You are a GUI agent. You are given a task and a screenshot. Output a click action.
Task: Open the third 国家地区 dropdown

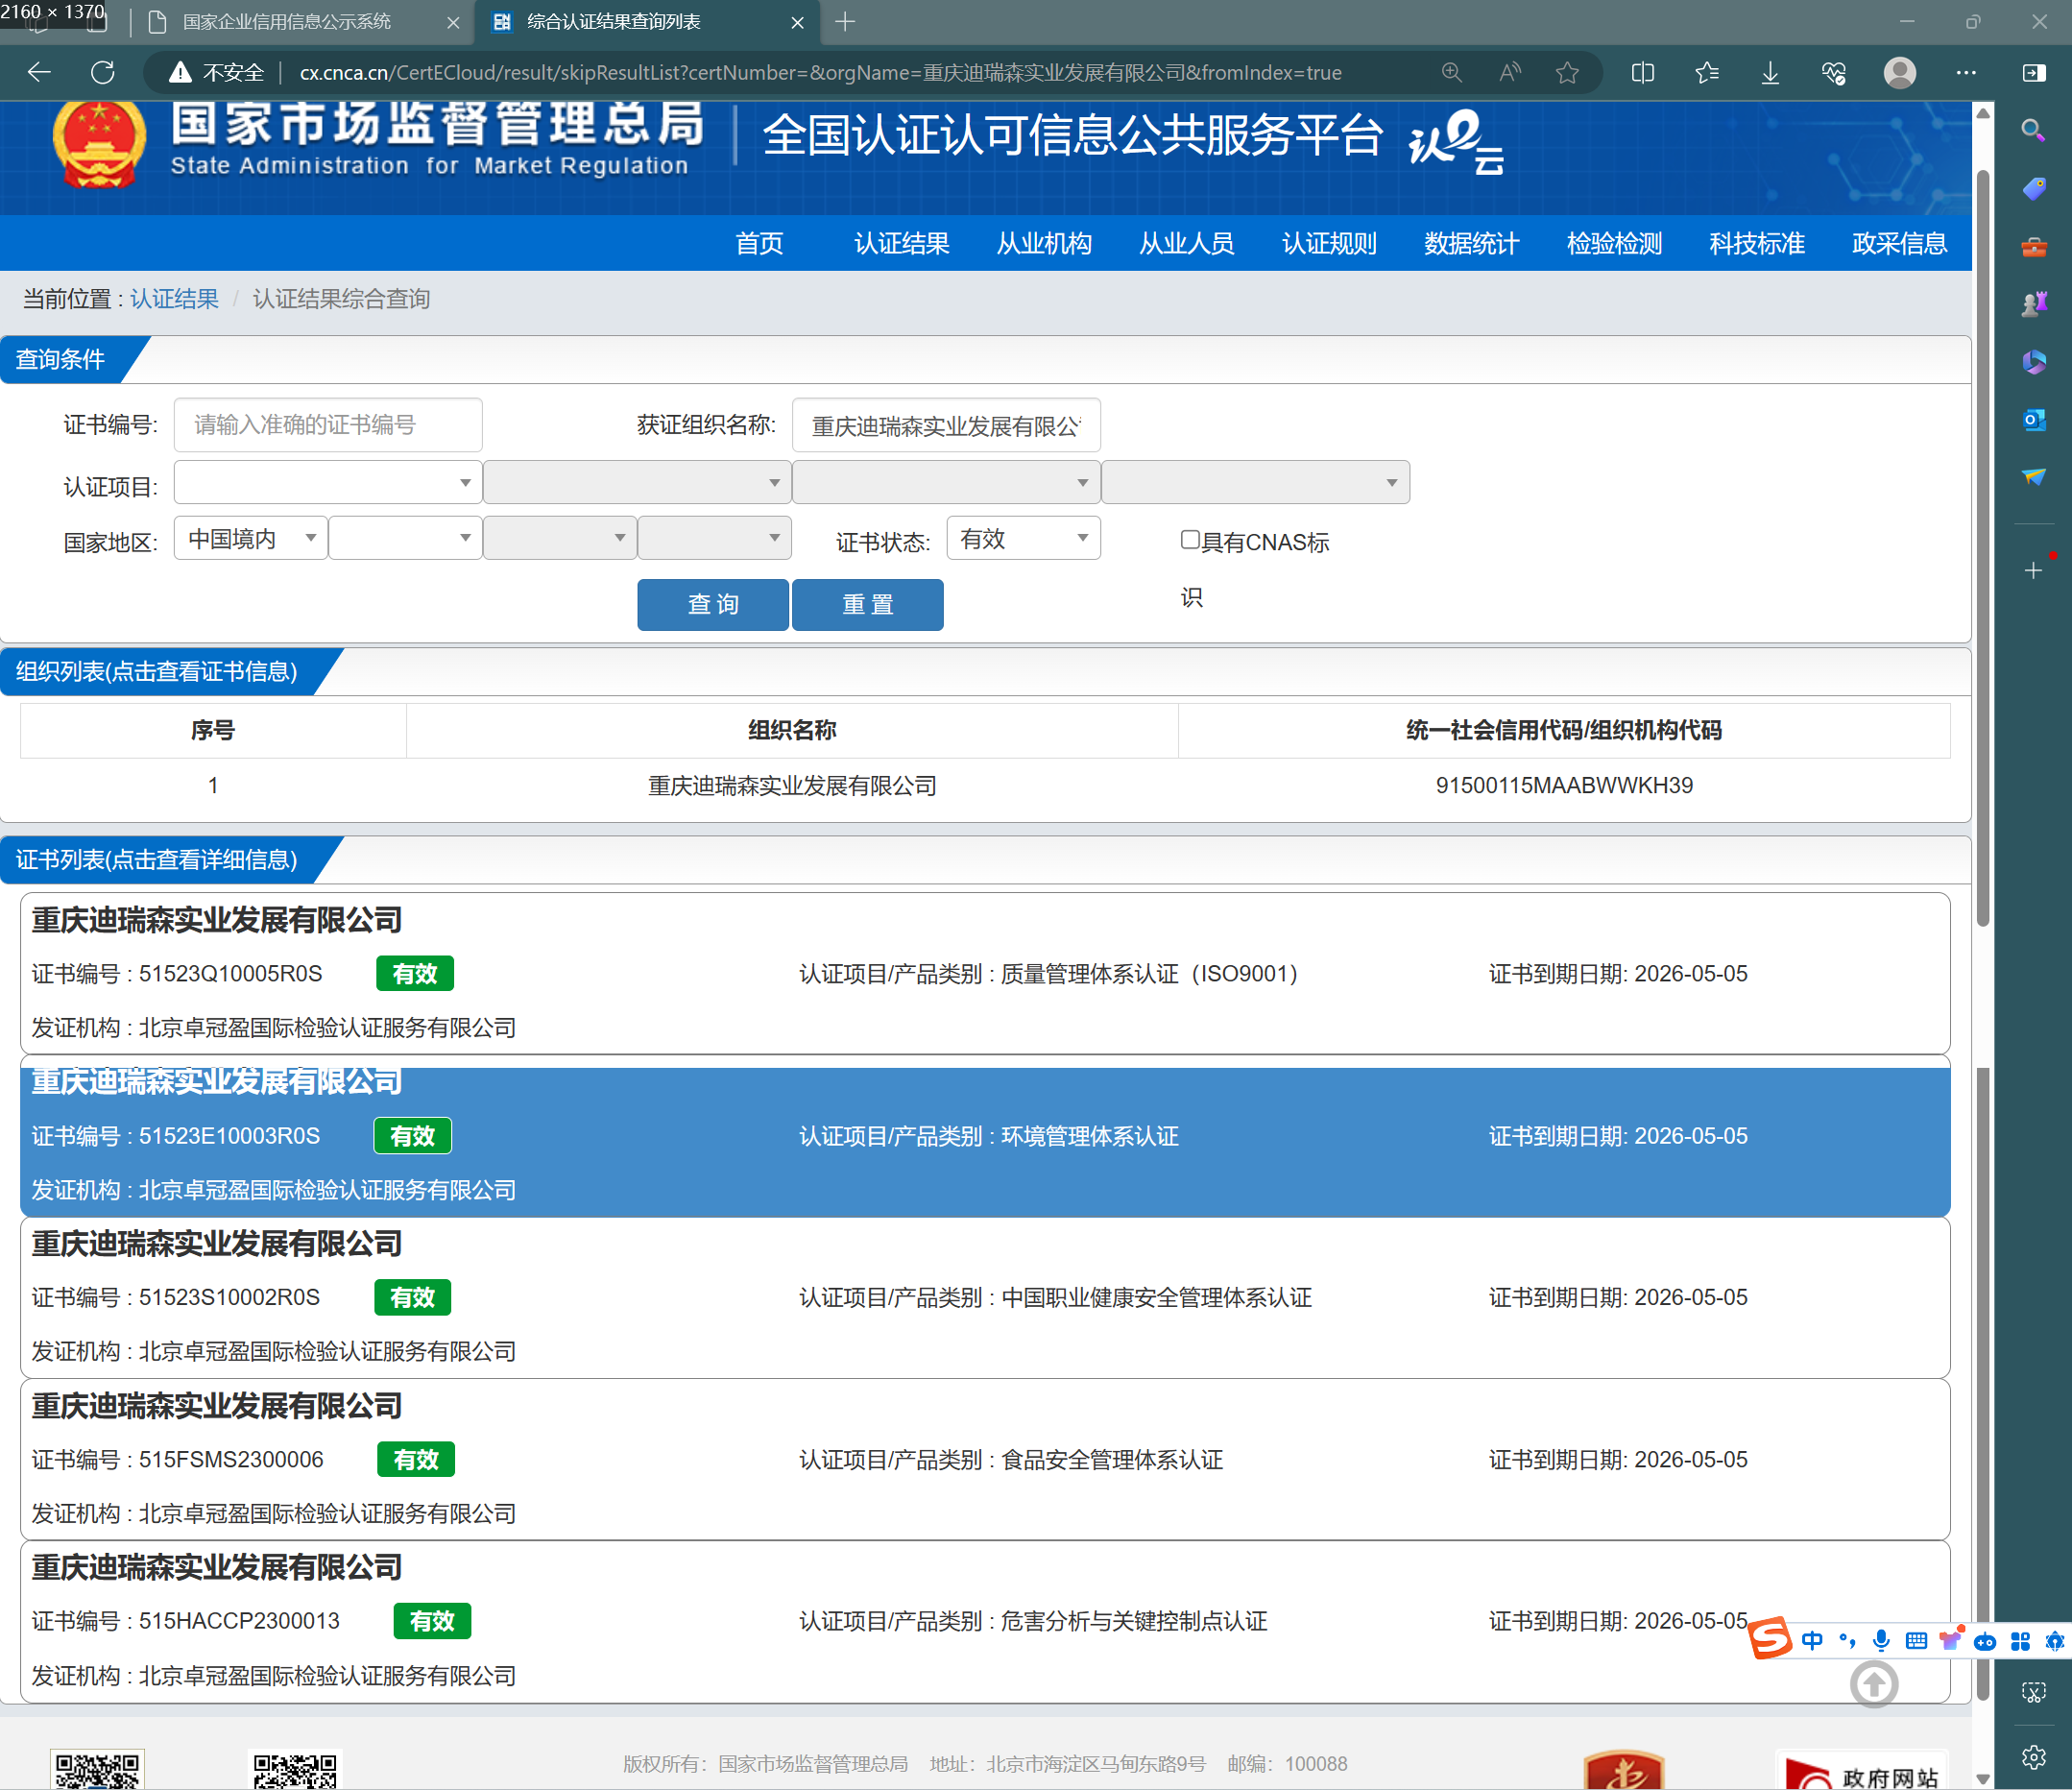point(560,538)
